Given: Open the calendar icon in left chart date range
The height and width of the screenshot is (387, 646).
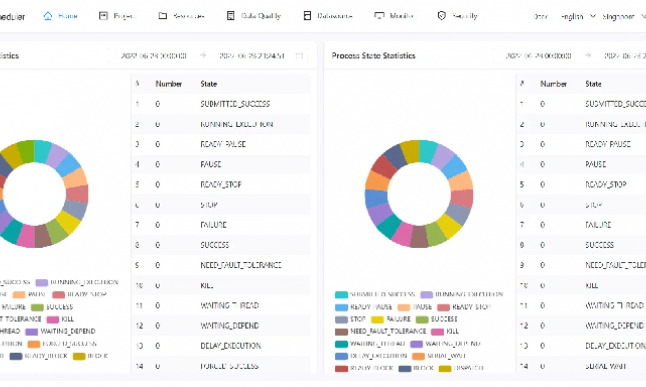Looking at the screenshot, I should point(300,56).
